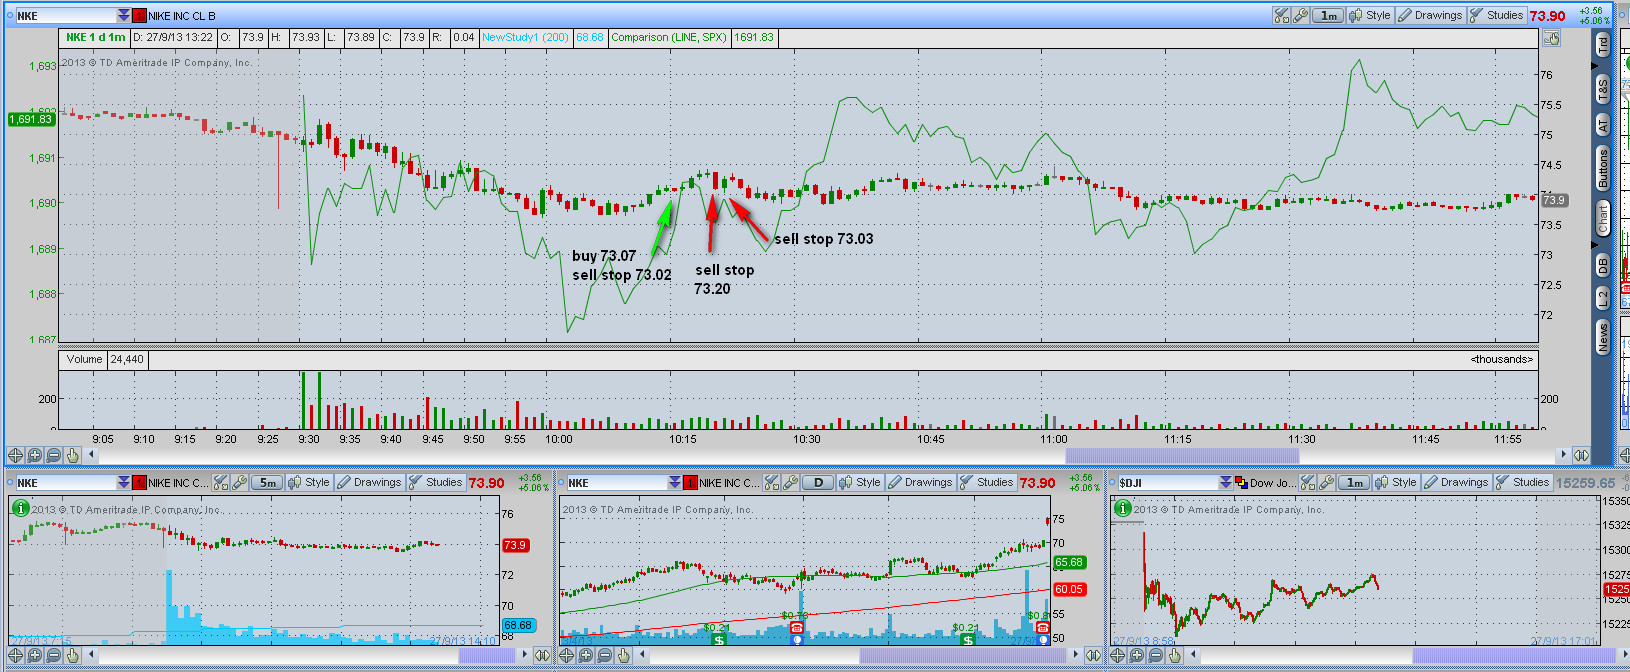Zoom out on the main NKE chart

tap(54, 455)
